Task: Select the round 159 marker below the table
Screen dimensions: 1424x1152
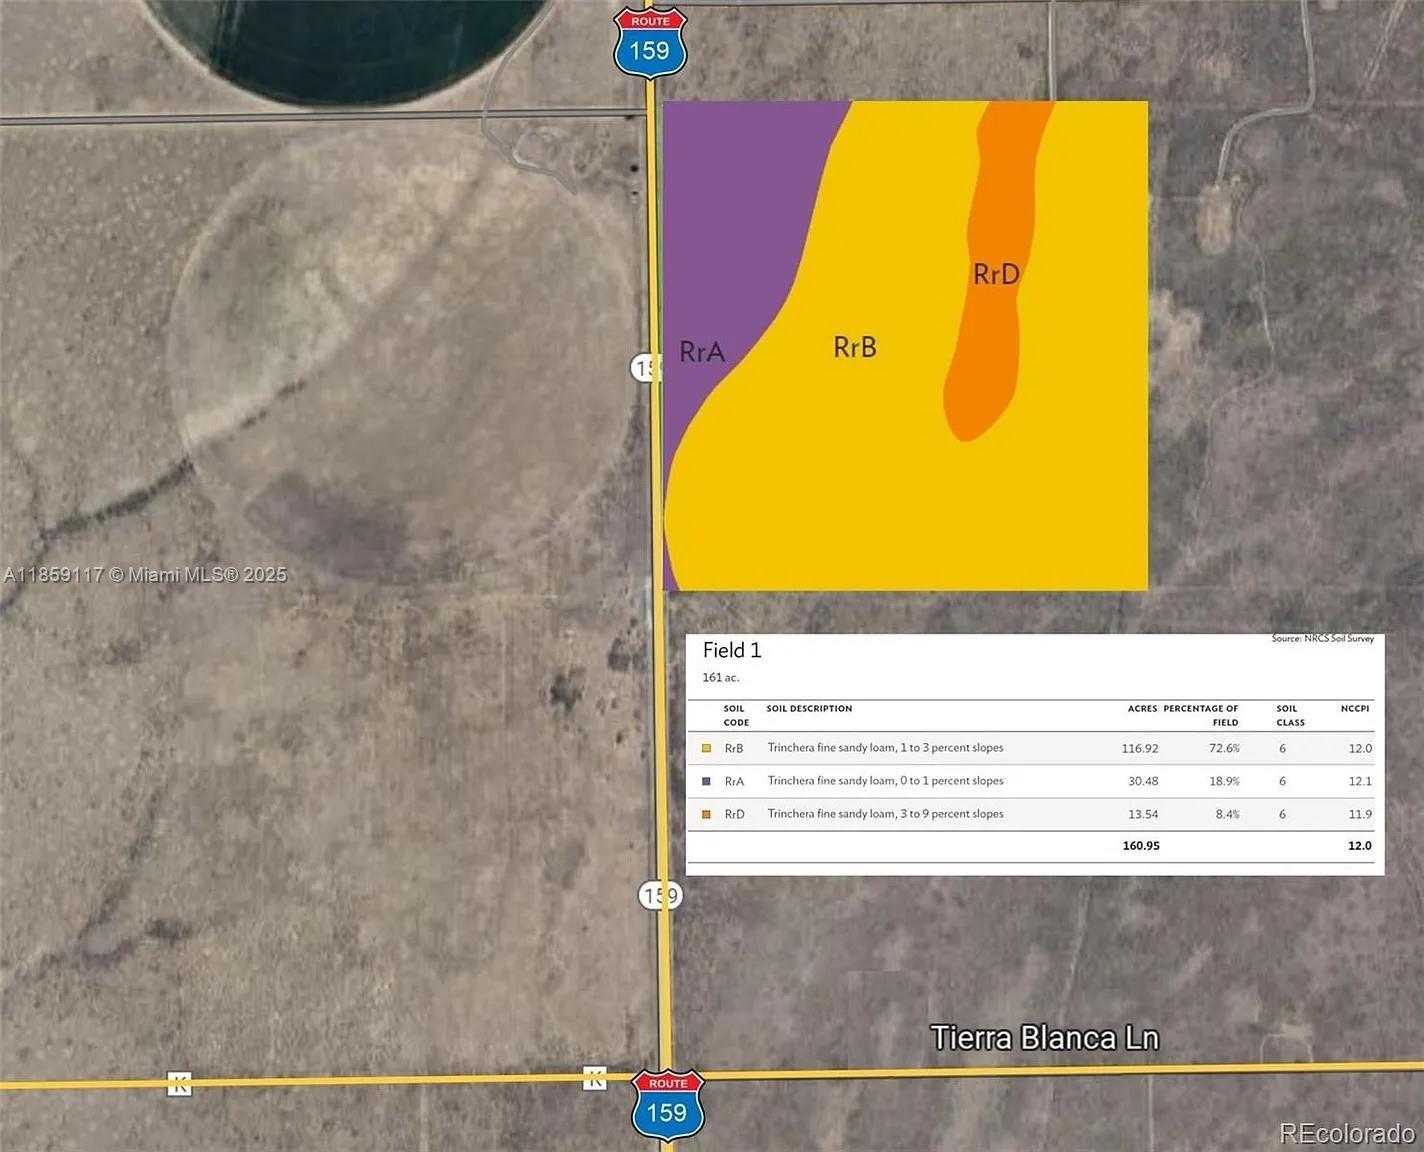Action: (x=659, y=895)
